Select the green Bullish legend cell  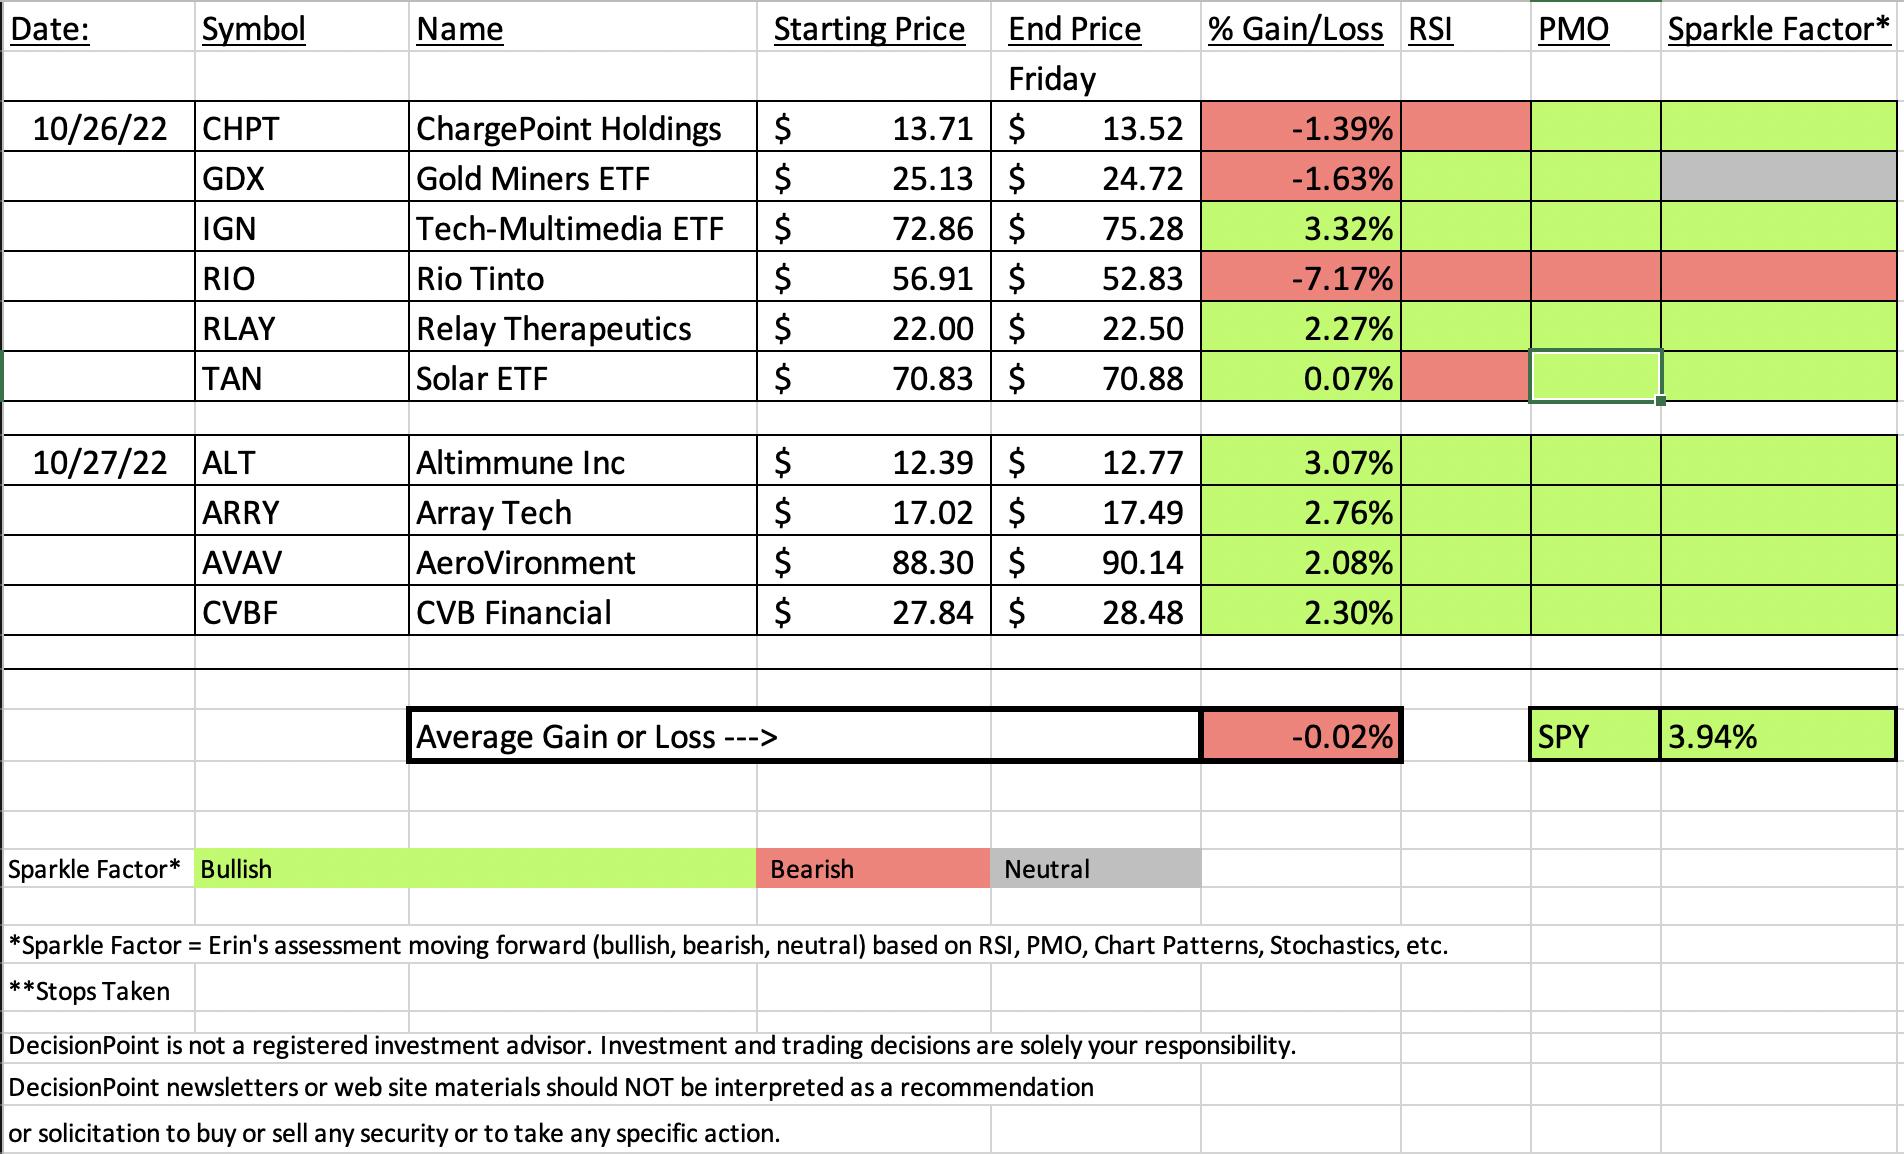tap(475, 869)
